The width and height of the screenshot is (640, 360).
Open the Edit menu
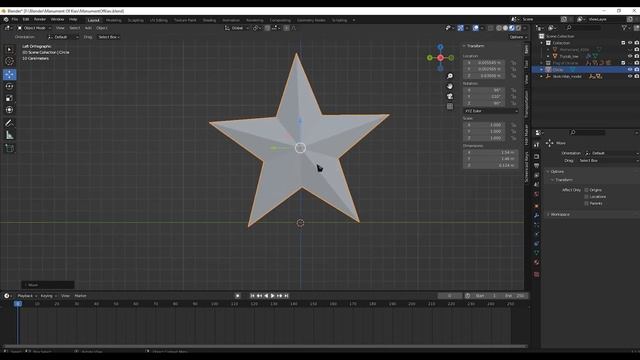click(x=26, y=20)
